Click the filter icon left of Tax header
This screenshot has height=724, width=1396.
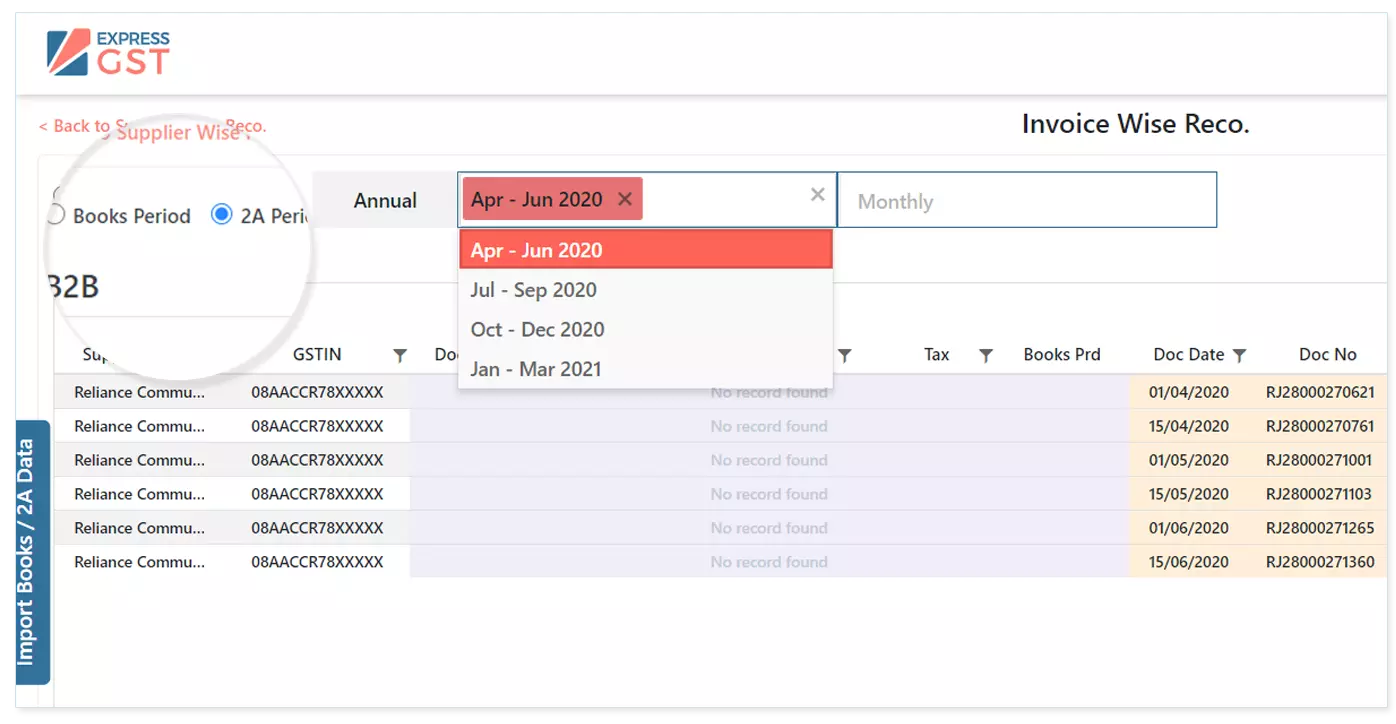pos(844,355)
